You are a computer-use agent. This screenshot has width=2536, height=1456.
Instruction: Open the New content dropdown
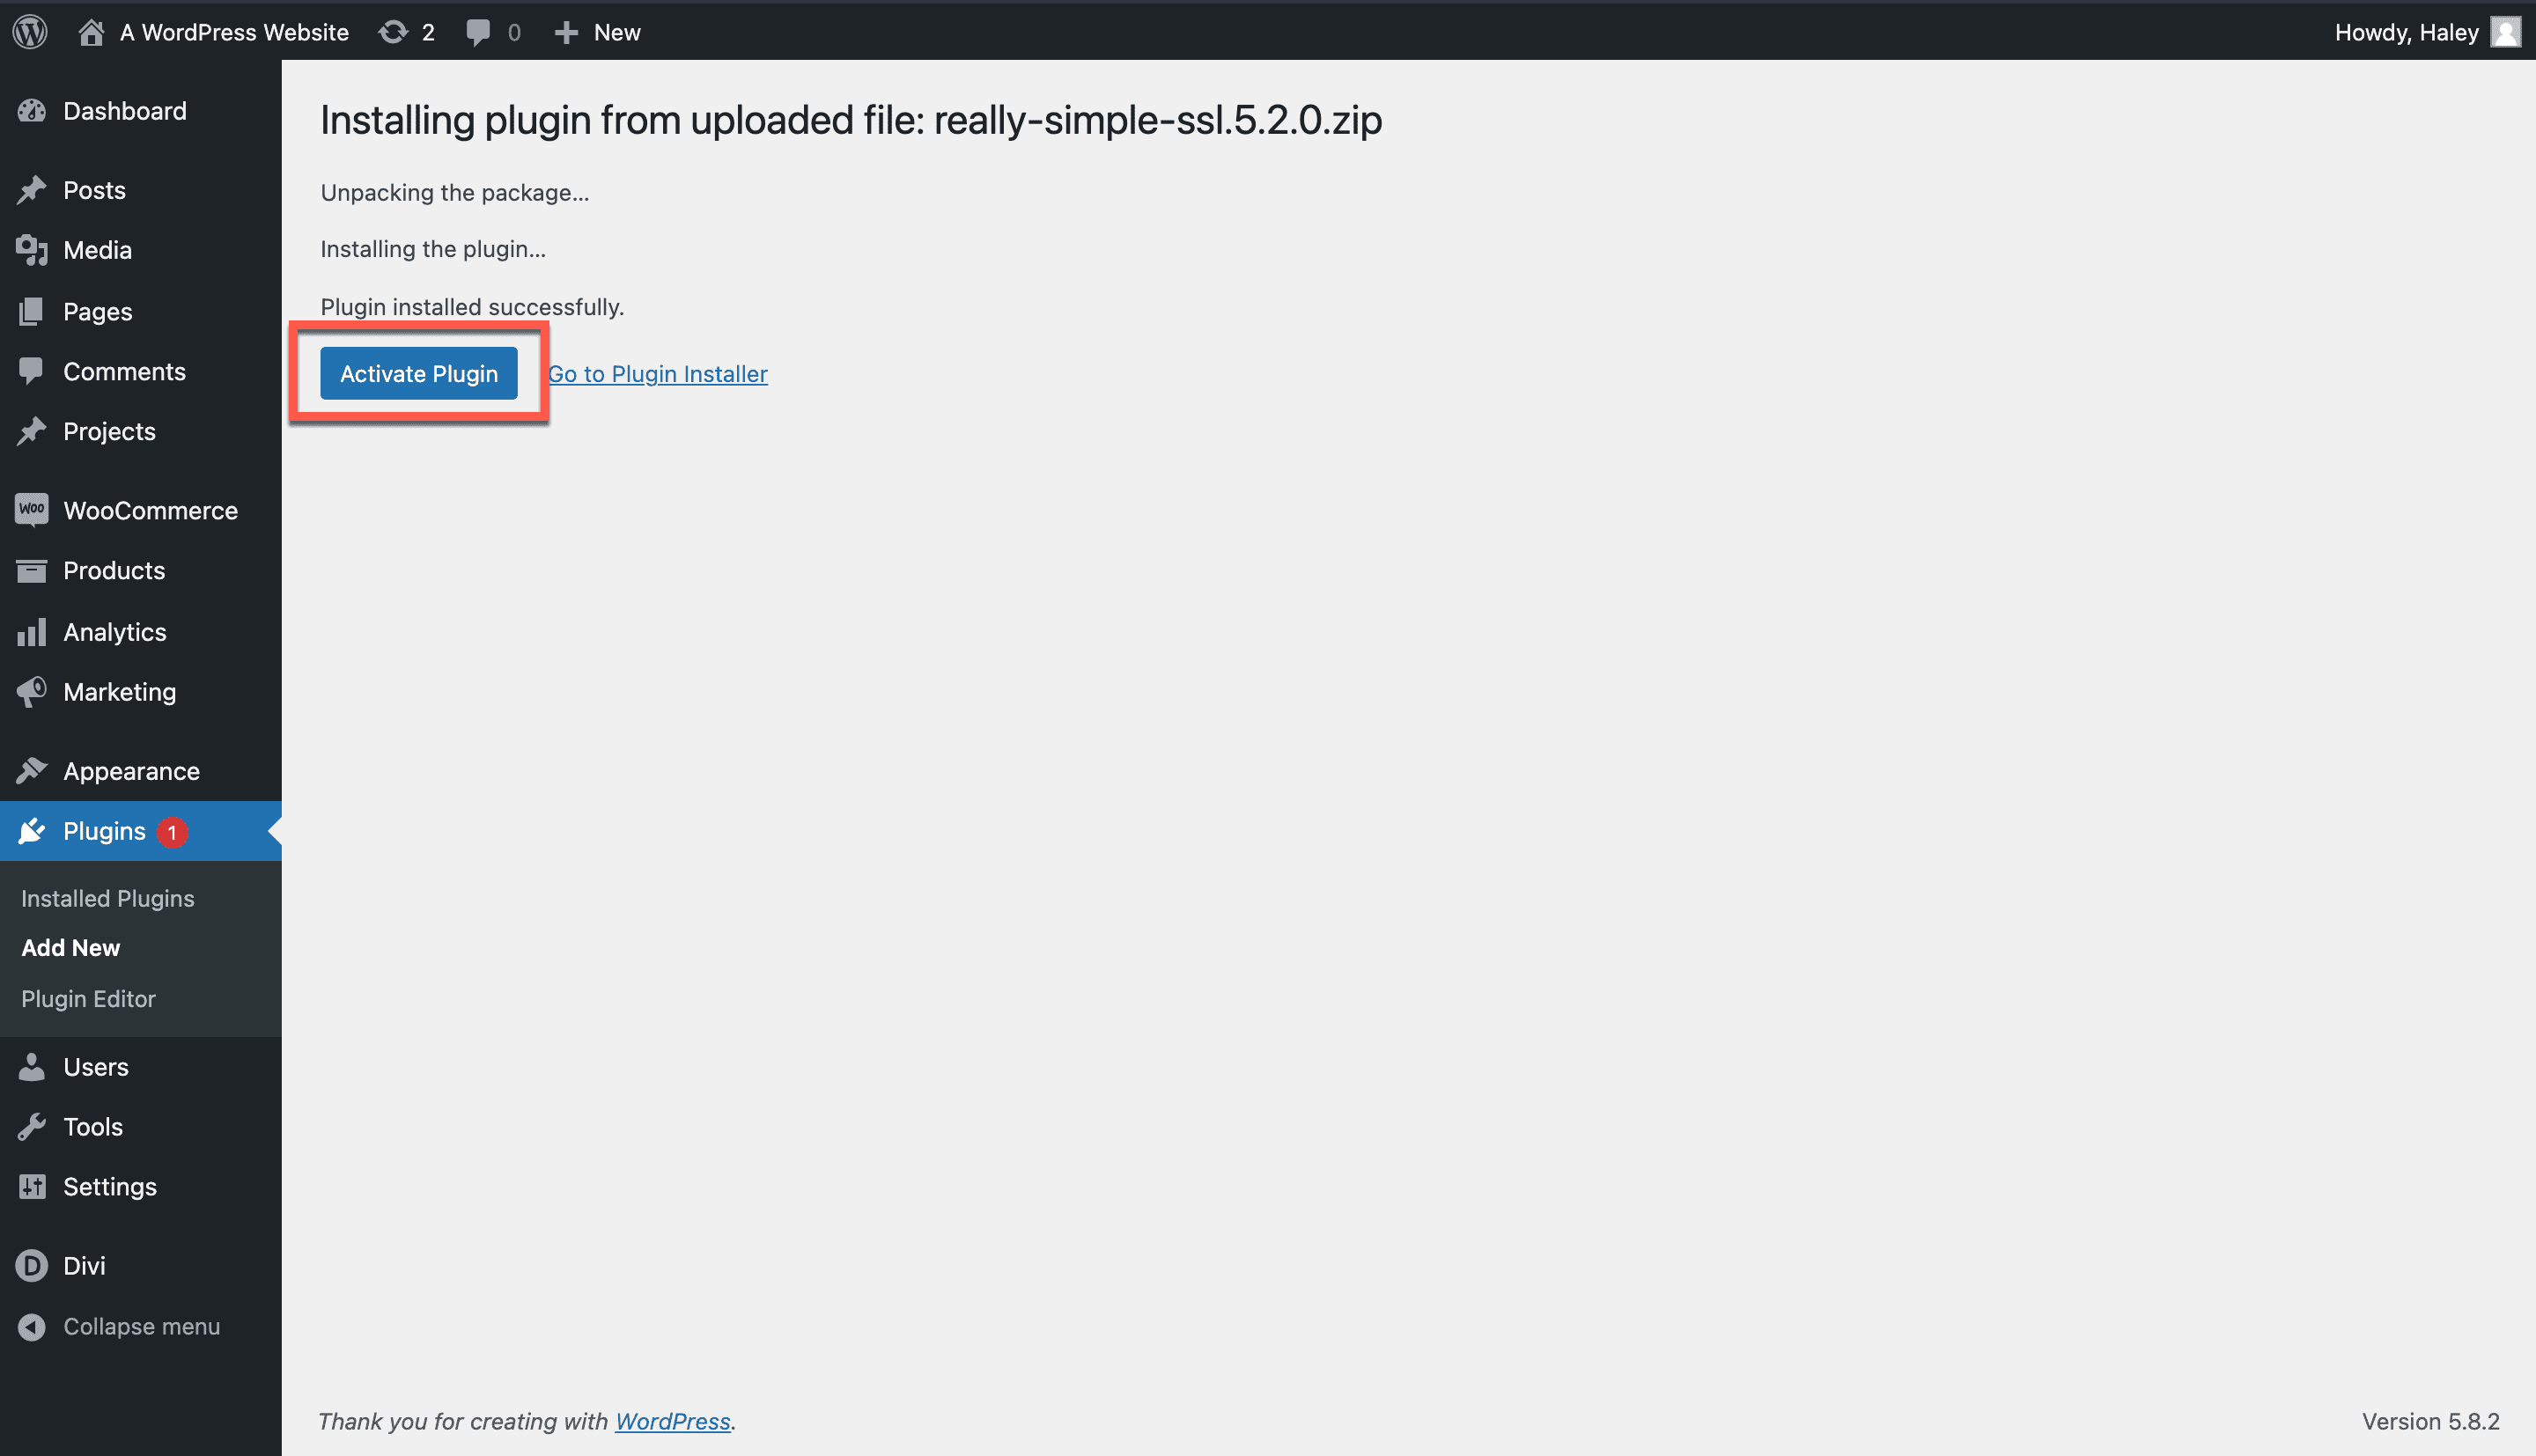click(598, 32)
